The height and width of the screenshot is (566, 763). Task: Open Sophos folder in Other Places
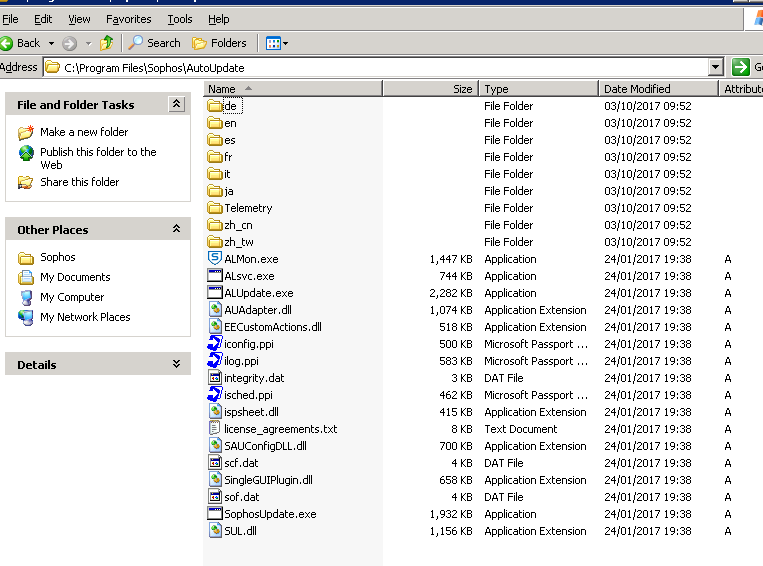[58, 257]
